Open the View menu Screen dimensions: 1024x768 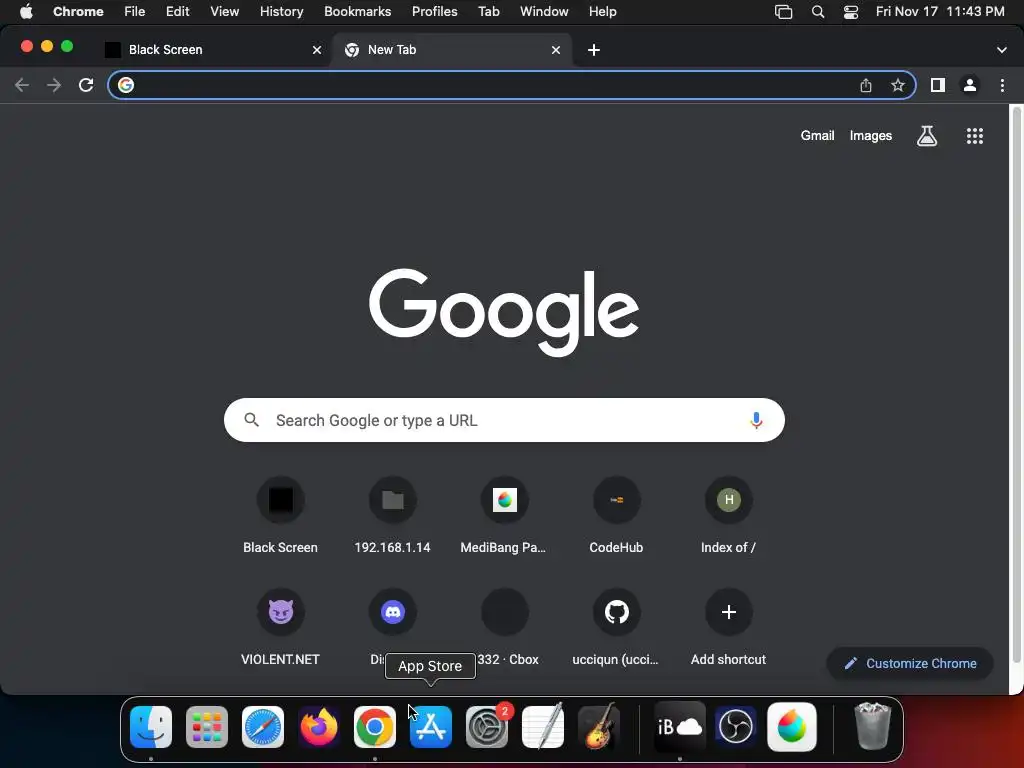tap(224, 11)
